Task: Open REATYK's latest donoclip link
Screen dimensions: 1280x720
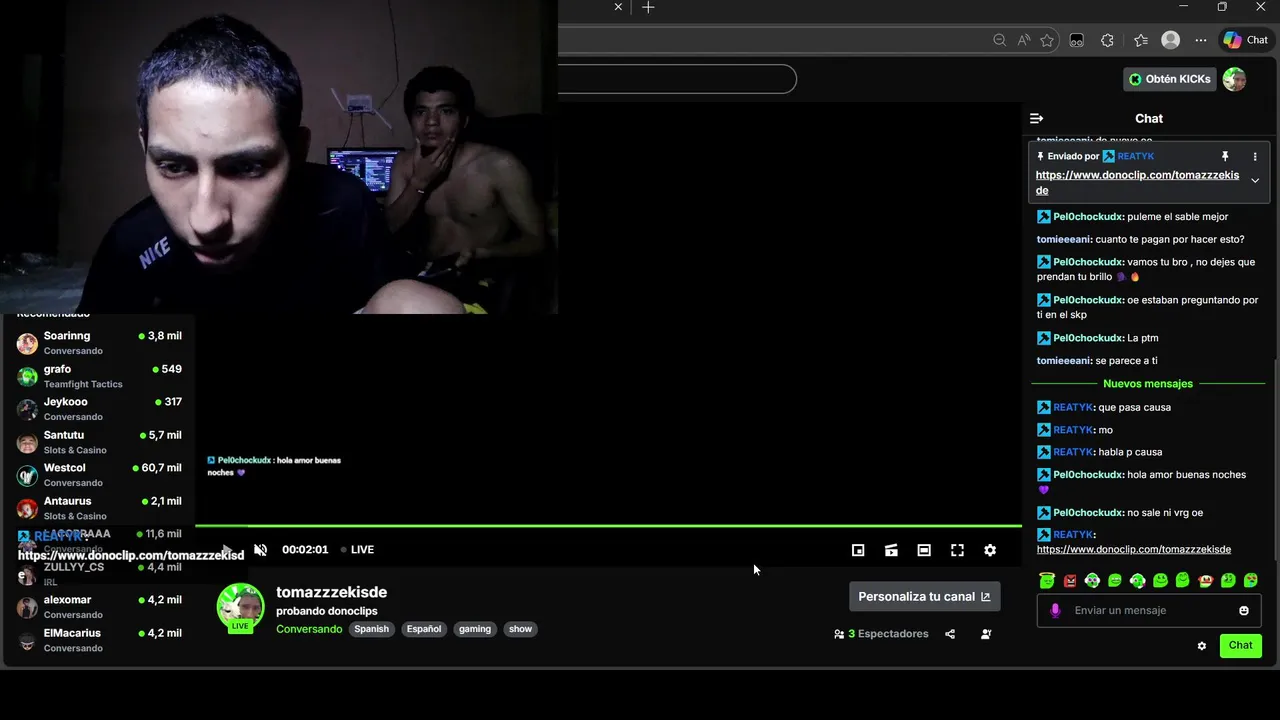Action: click(1134, 549)
